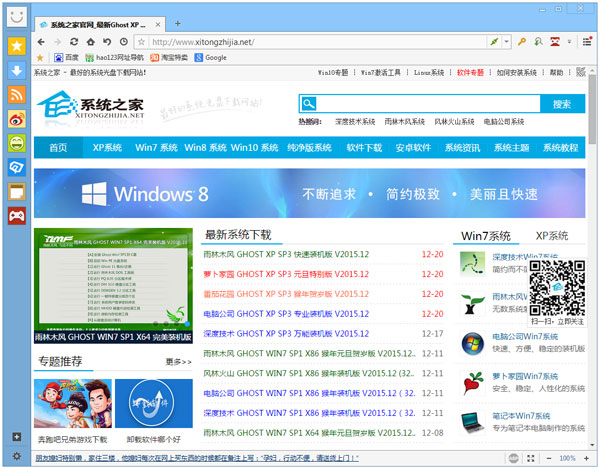
Task: Switch to the XP系统 side tab
Action: click(x=551, y=236)
